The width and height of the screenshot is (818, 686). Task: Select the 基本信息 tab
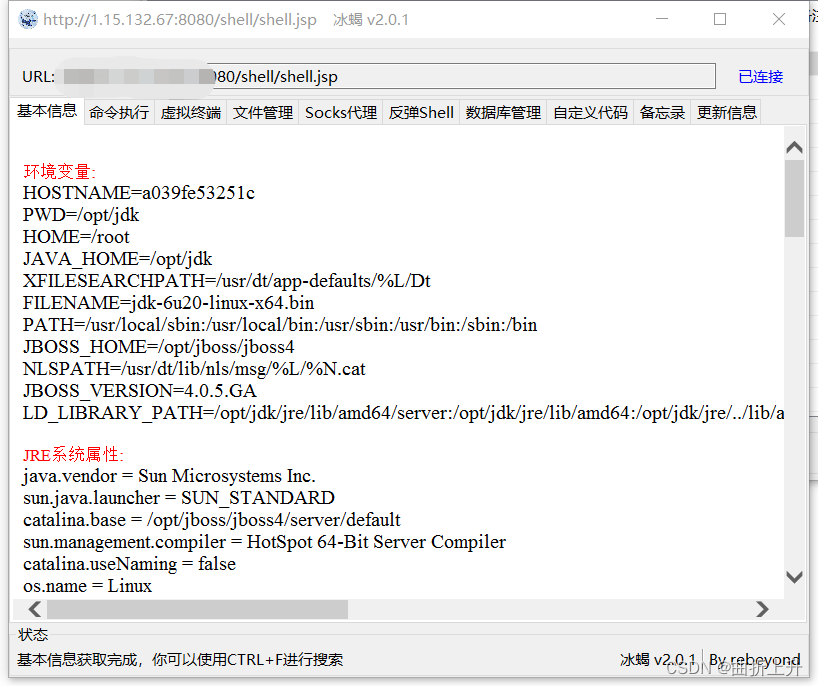[x=46, y=112]
